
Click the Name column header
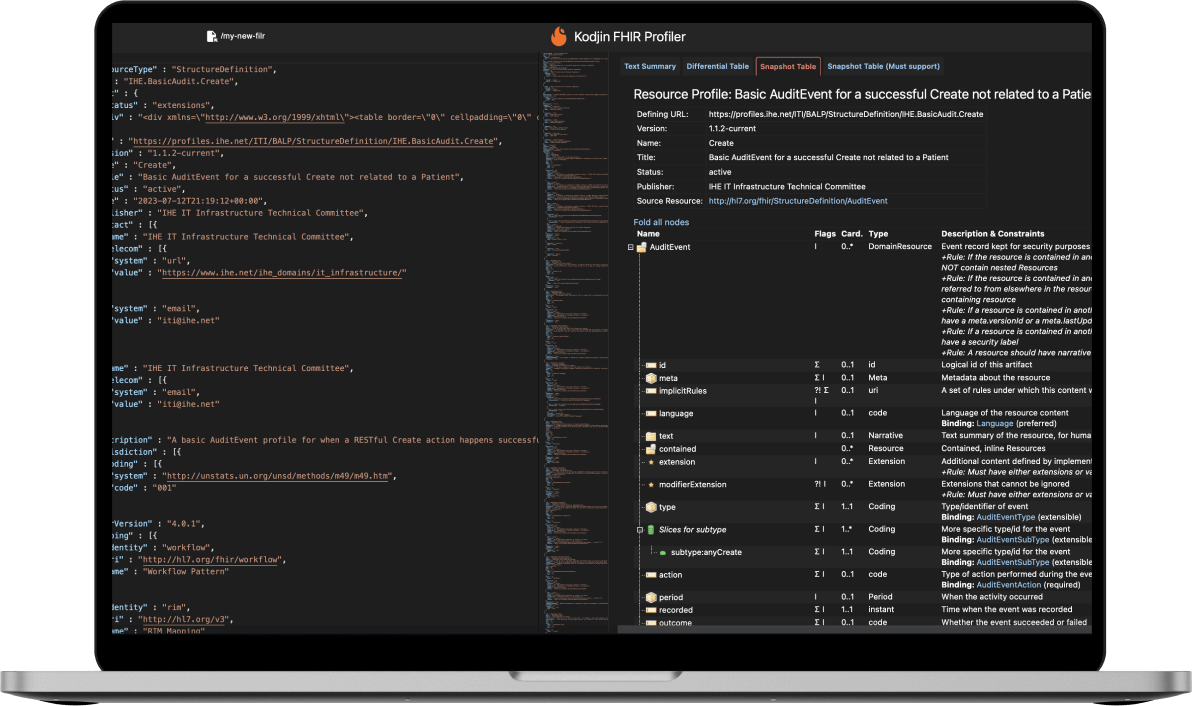pos(648,234)
